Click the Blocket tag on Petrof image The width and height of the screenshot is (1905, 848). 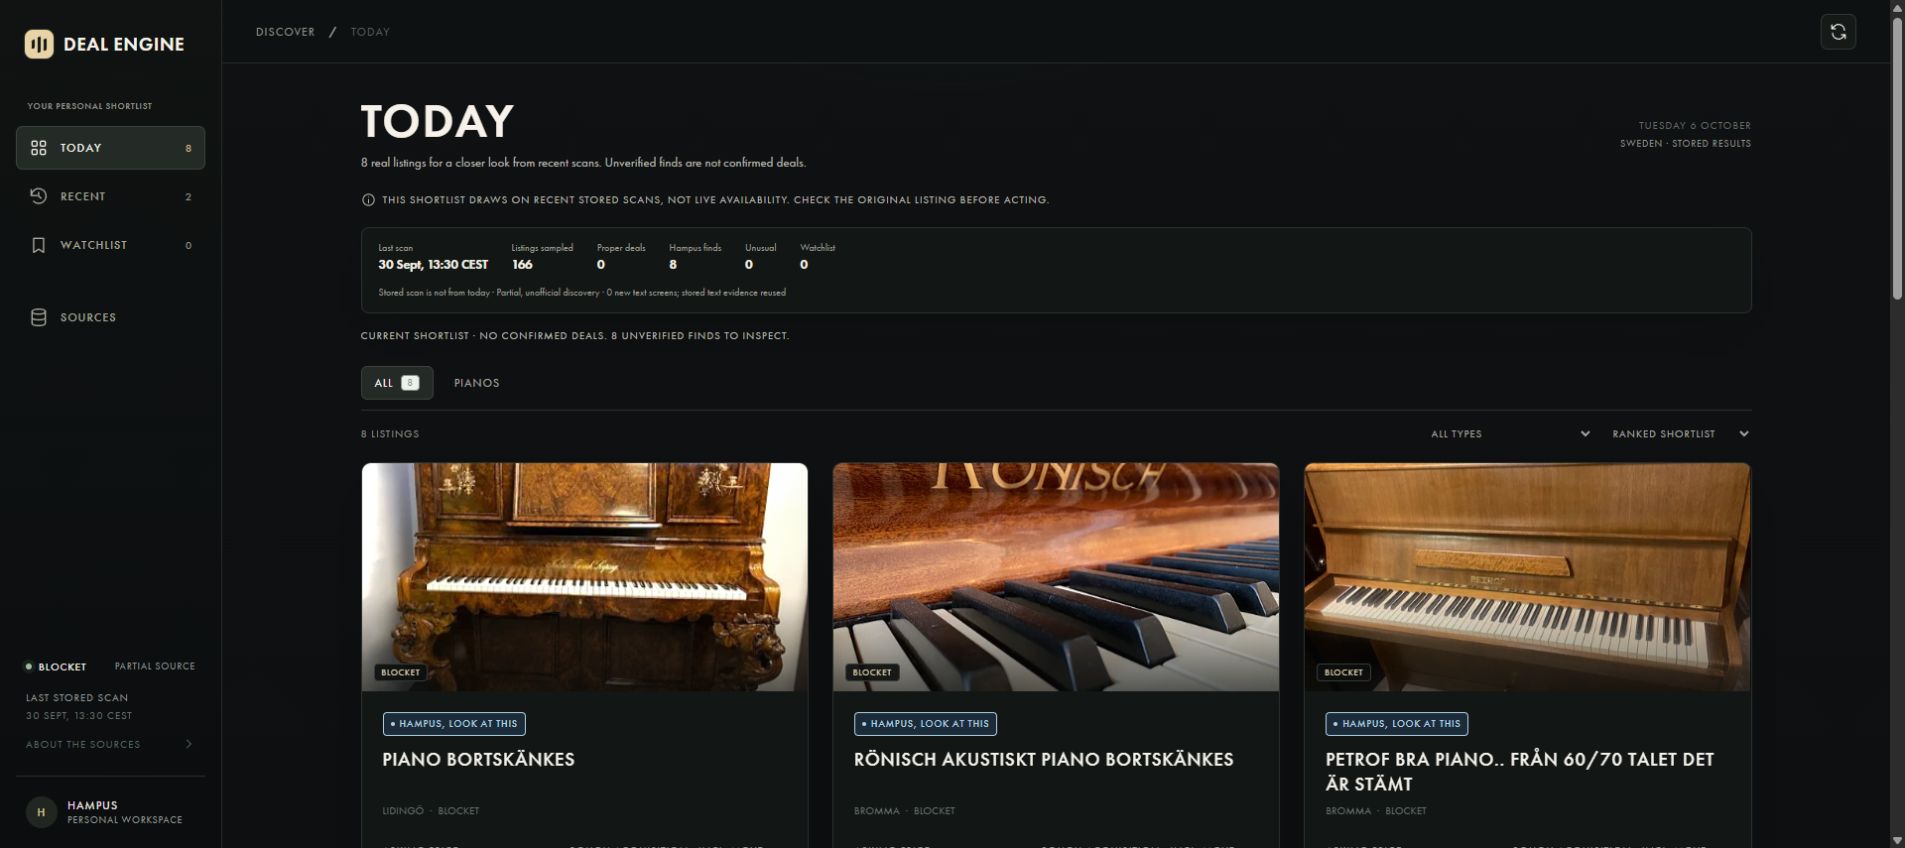1343,672
